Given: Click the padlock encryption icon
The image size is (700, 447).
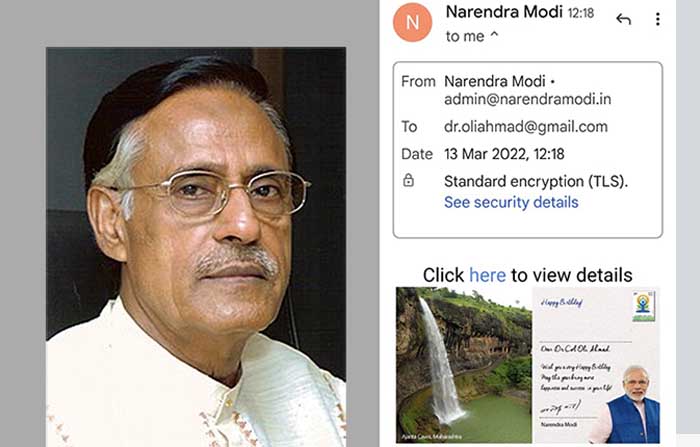Looking at the screenshot, I should pyautogui.click(x=408, y=180).
